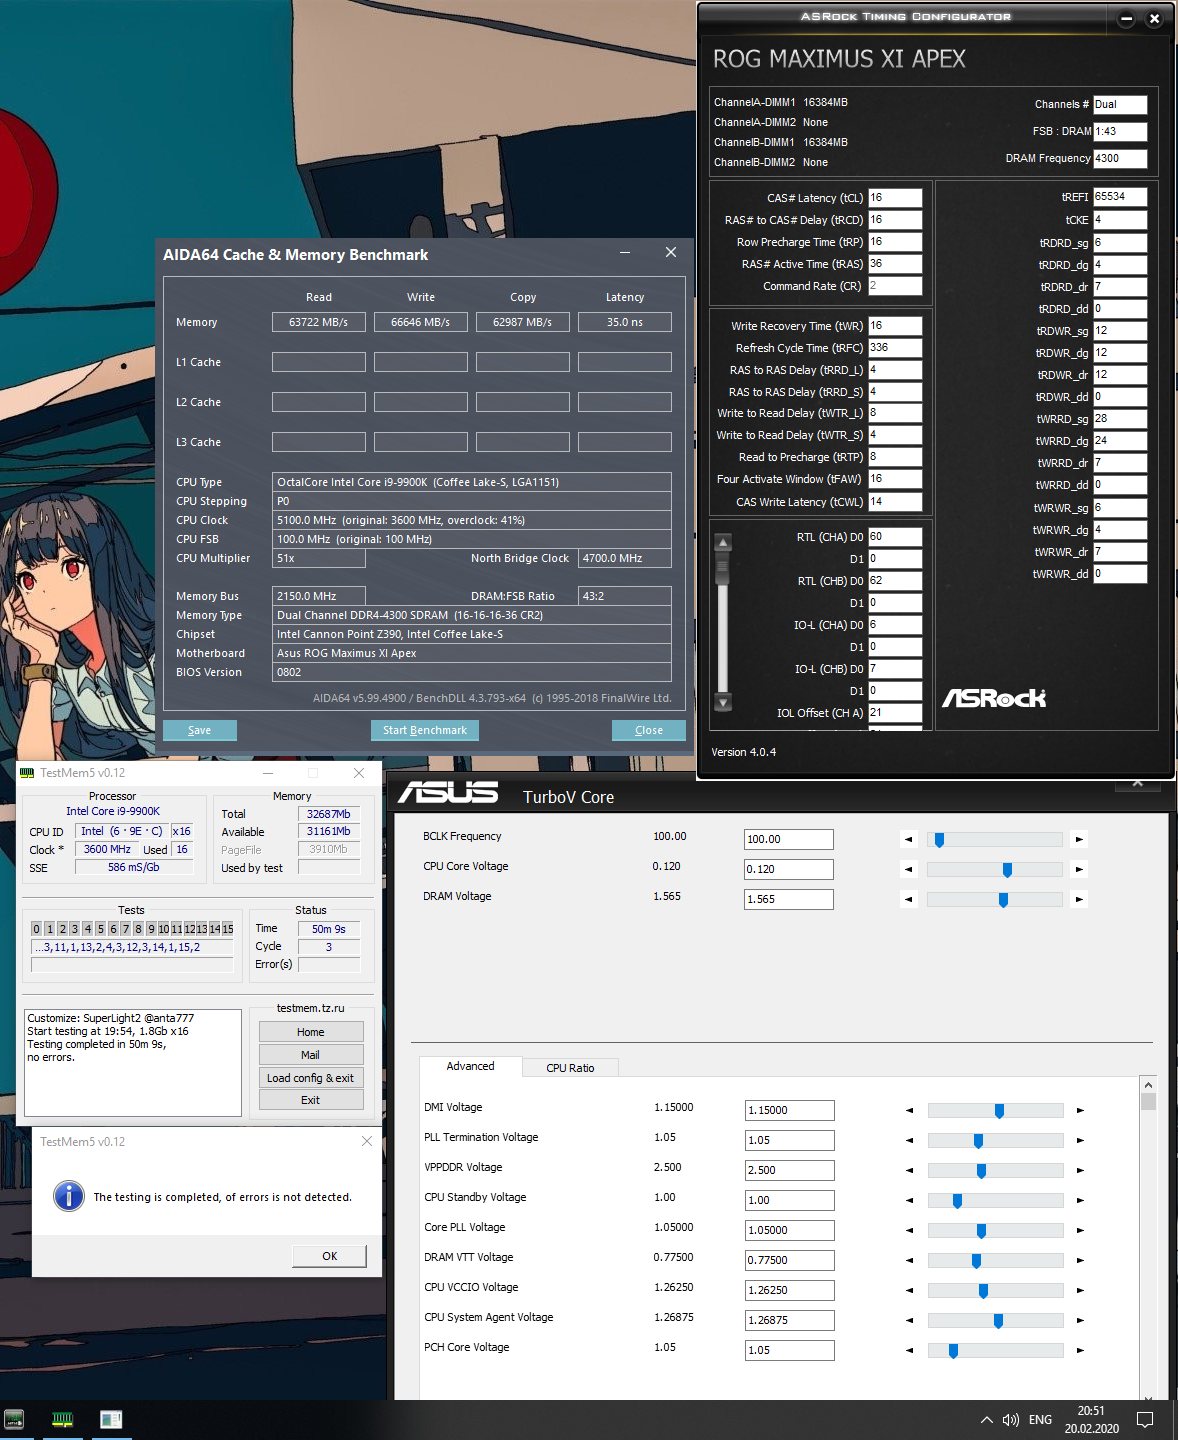Open the first taskbar application icon
Viewport: 1178px width, 1440px height.
[x=14, y=1419]
